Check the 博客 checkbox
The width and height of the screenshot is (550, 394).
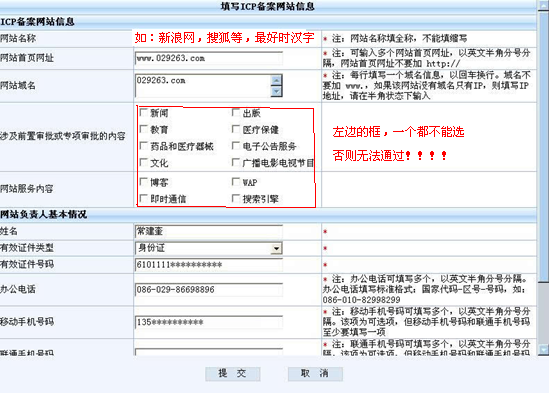tap(143, 182)
